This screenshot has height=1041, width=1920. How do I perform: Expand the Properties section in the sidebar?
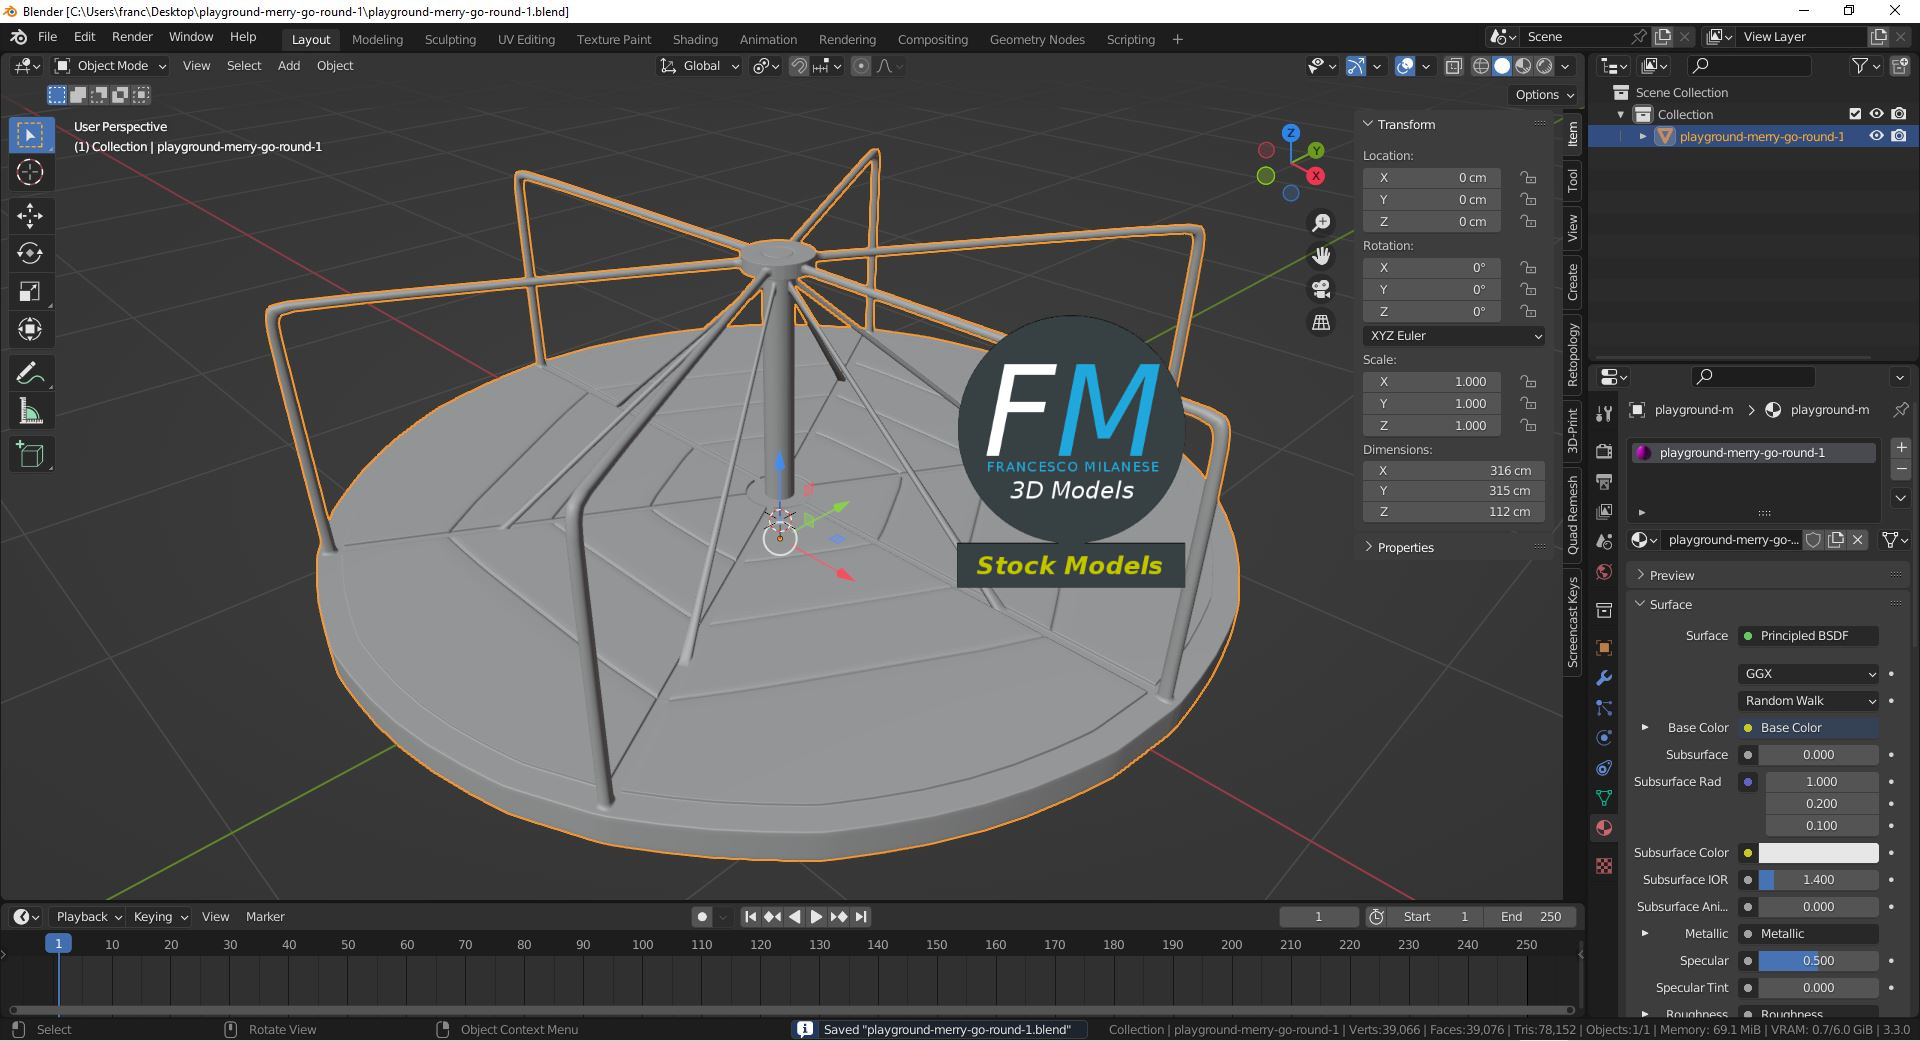tap(1405, 547)
